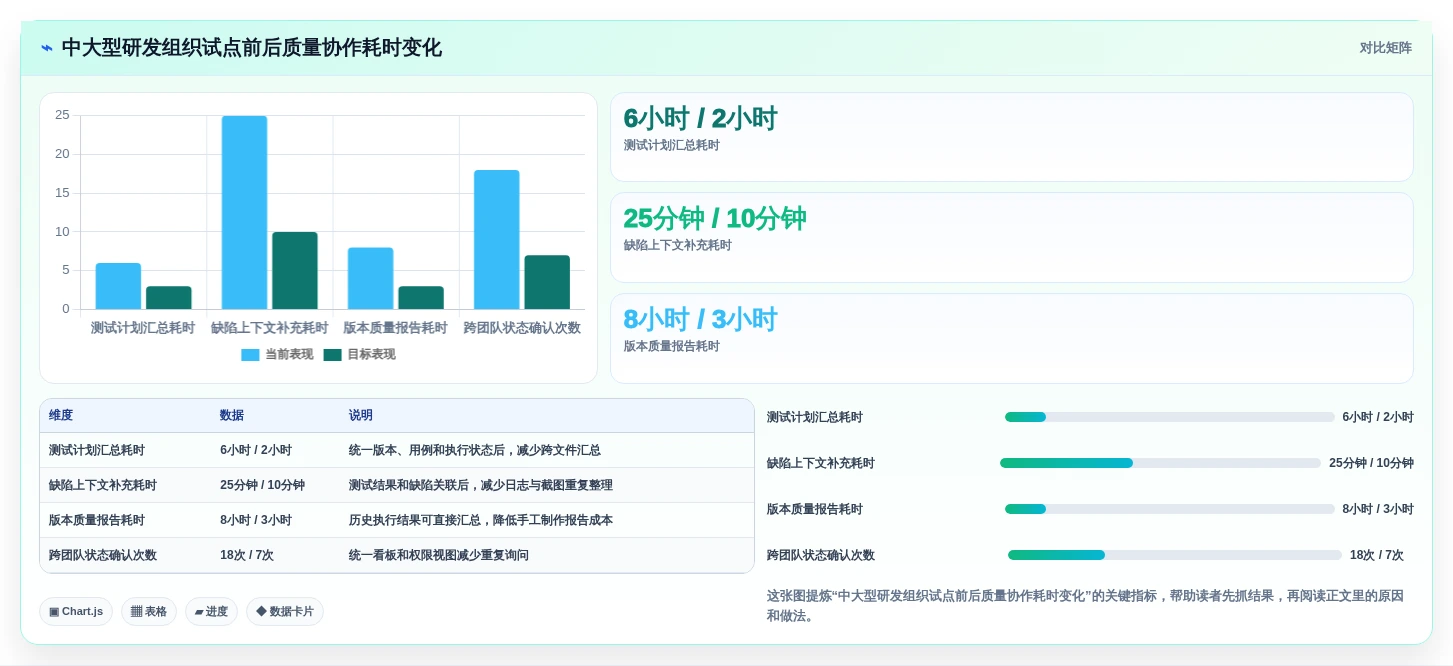Click the main title 中大型研发组织试点前后质量协作耗时变化
Image resolution: width=1453 pixels, height=666 pixels.
point(252,48)
